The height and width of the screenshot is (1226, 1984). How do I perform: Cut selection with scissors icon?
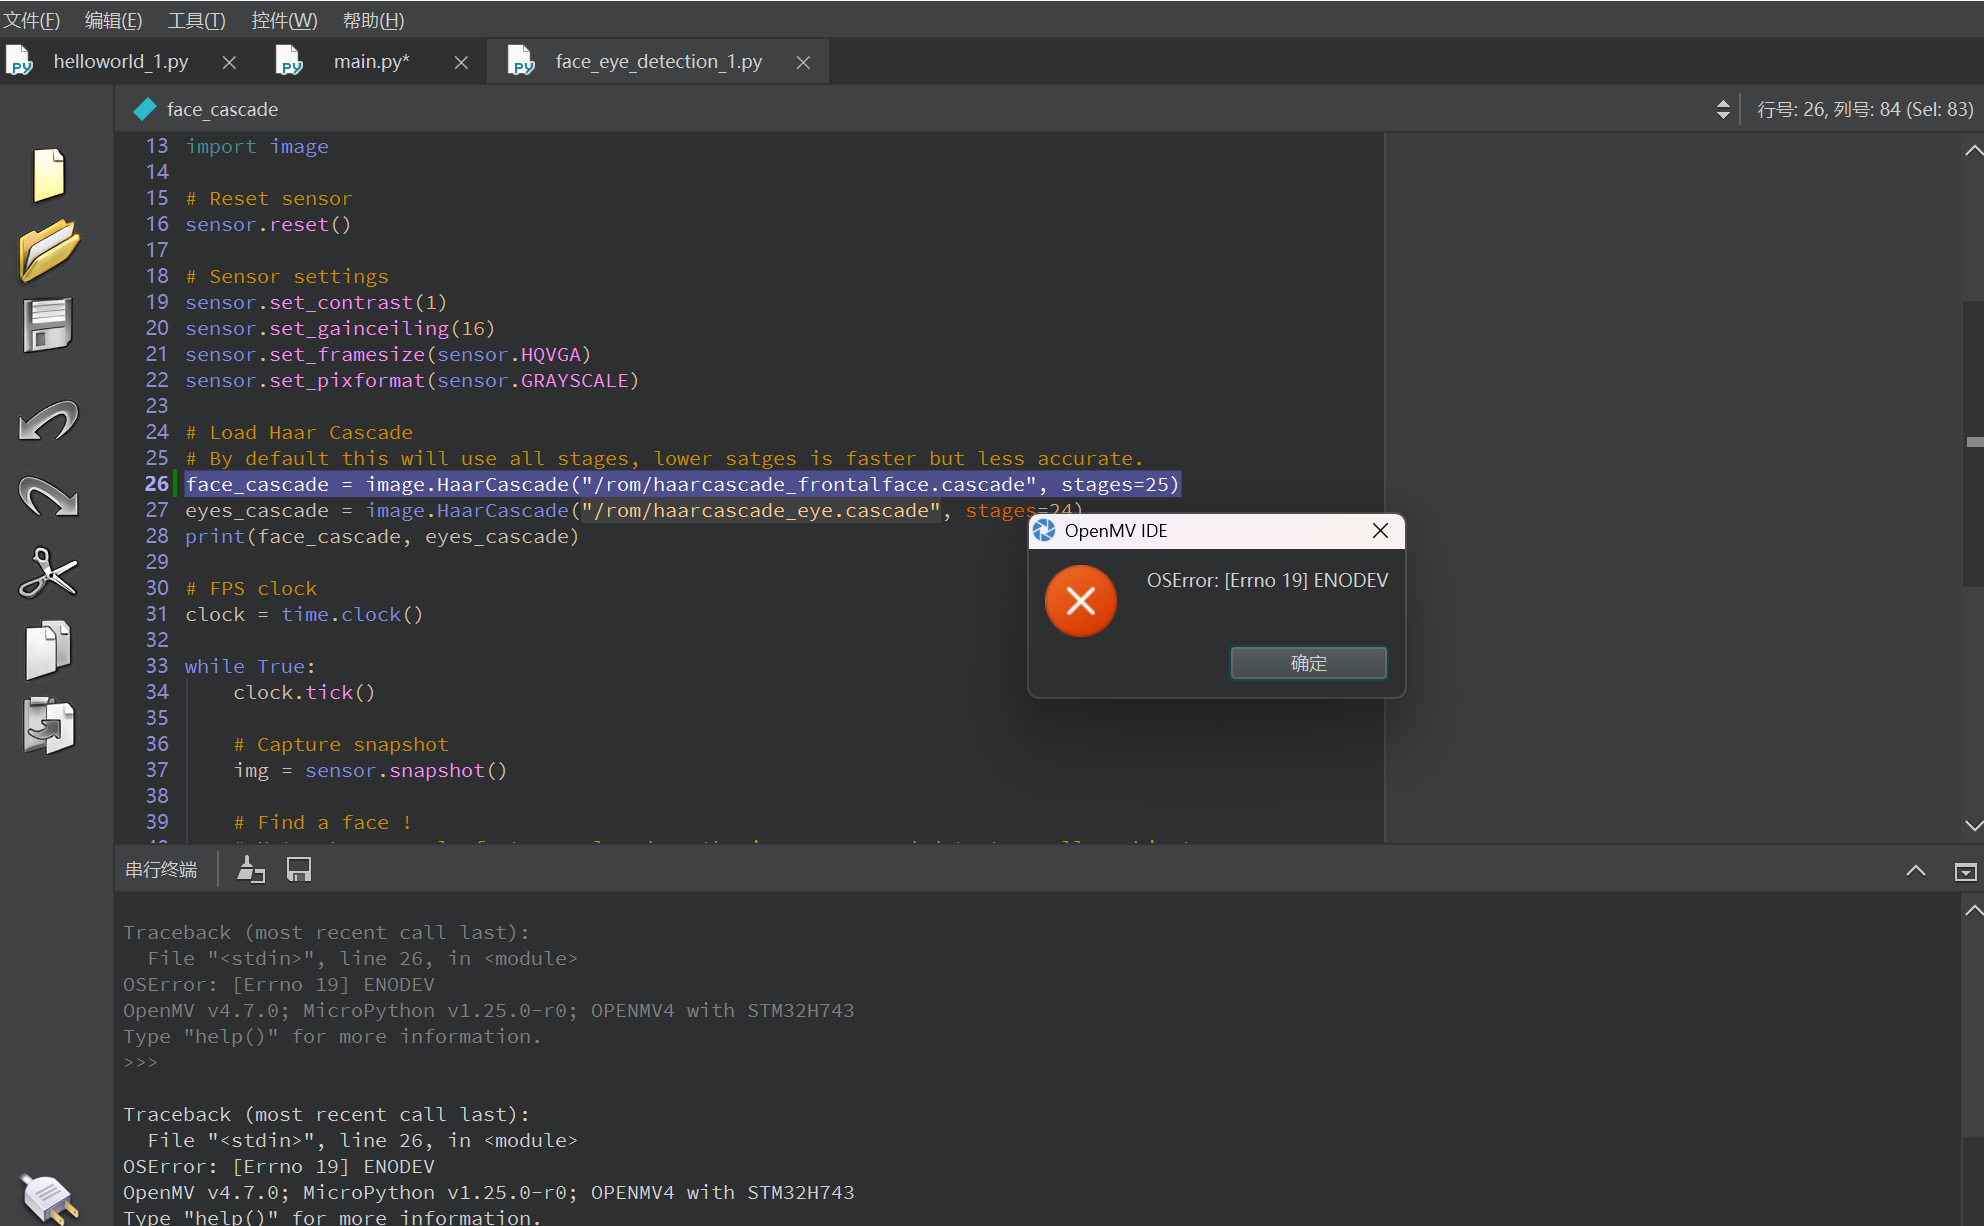pos(48,573)
